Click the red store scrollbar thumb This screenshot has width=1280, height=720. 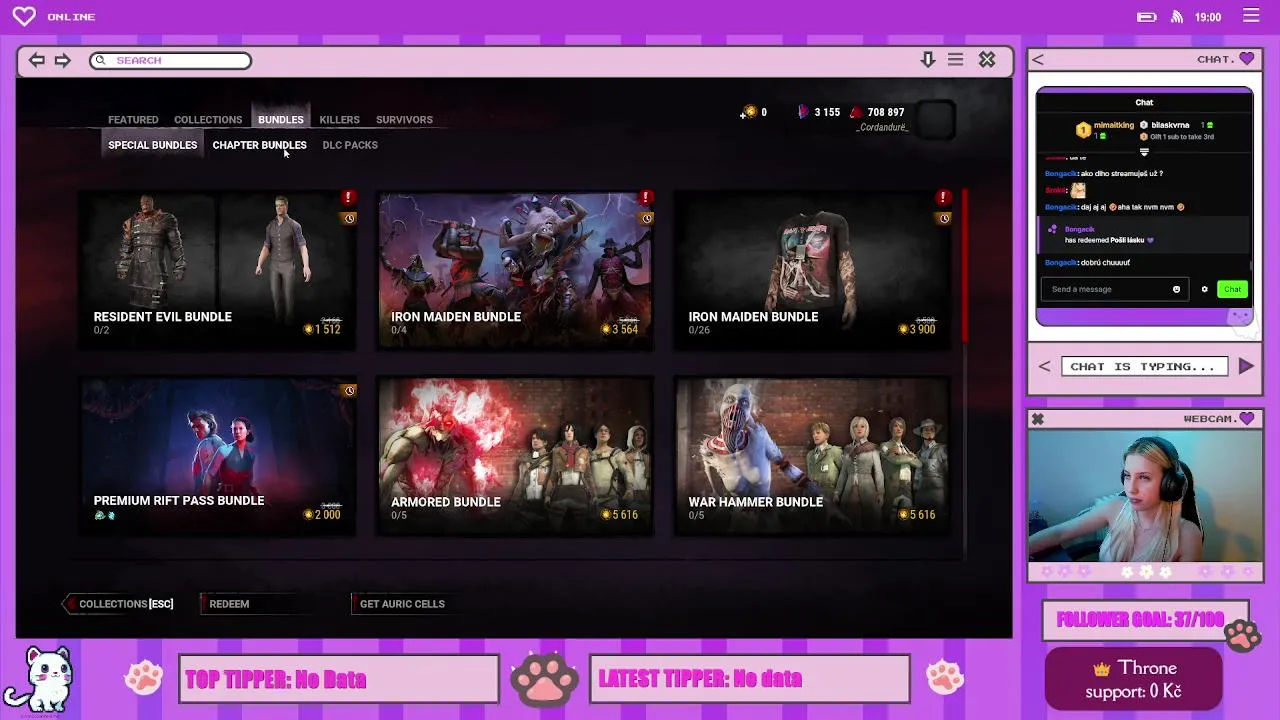[x=965, y=265]
